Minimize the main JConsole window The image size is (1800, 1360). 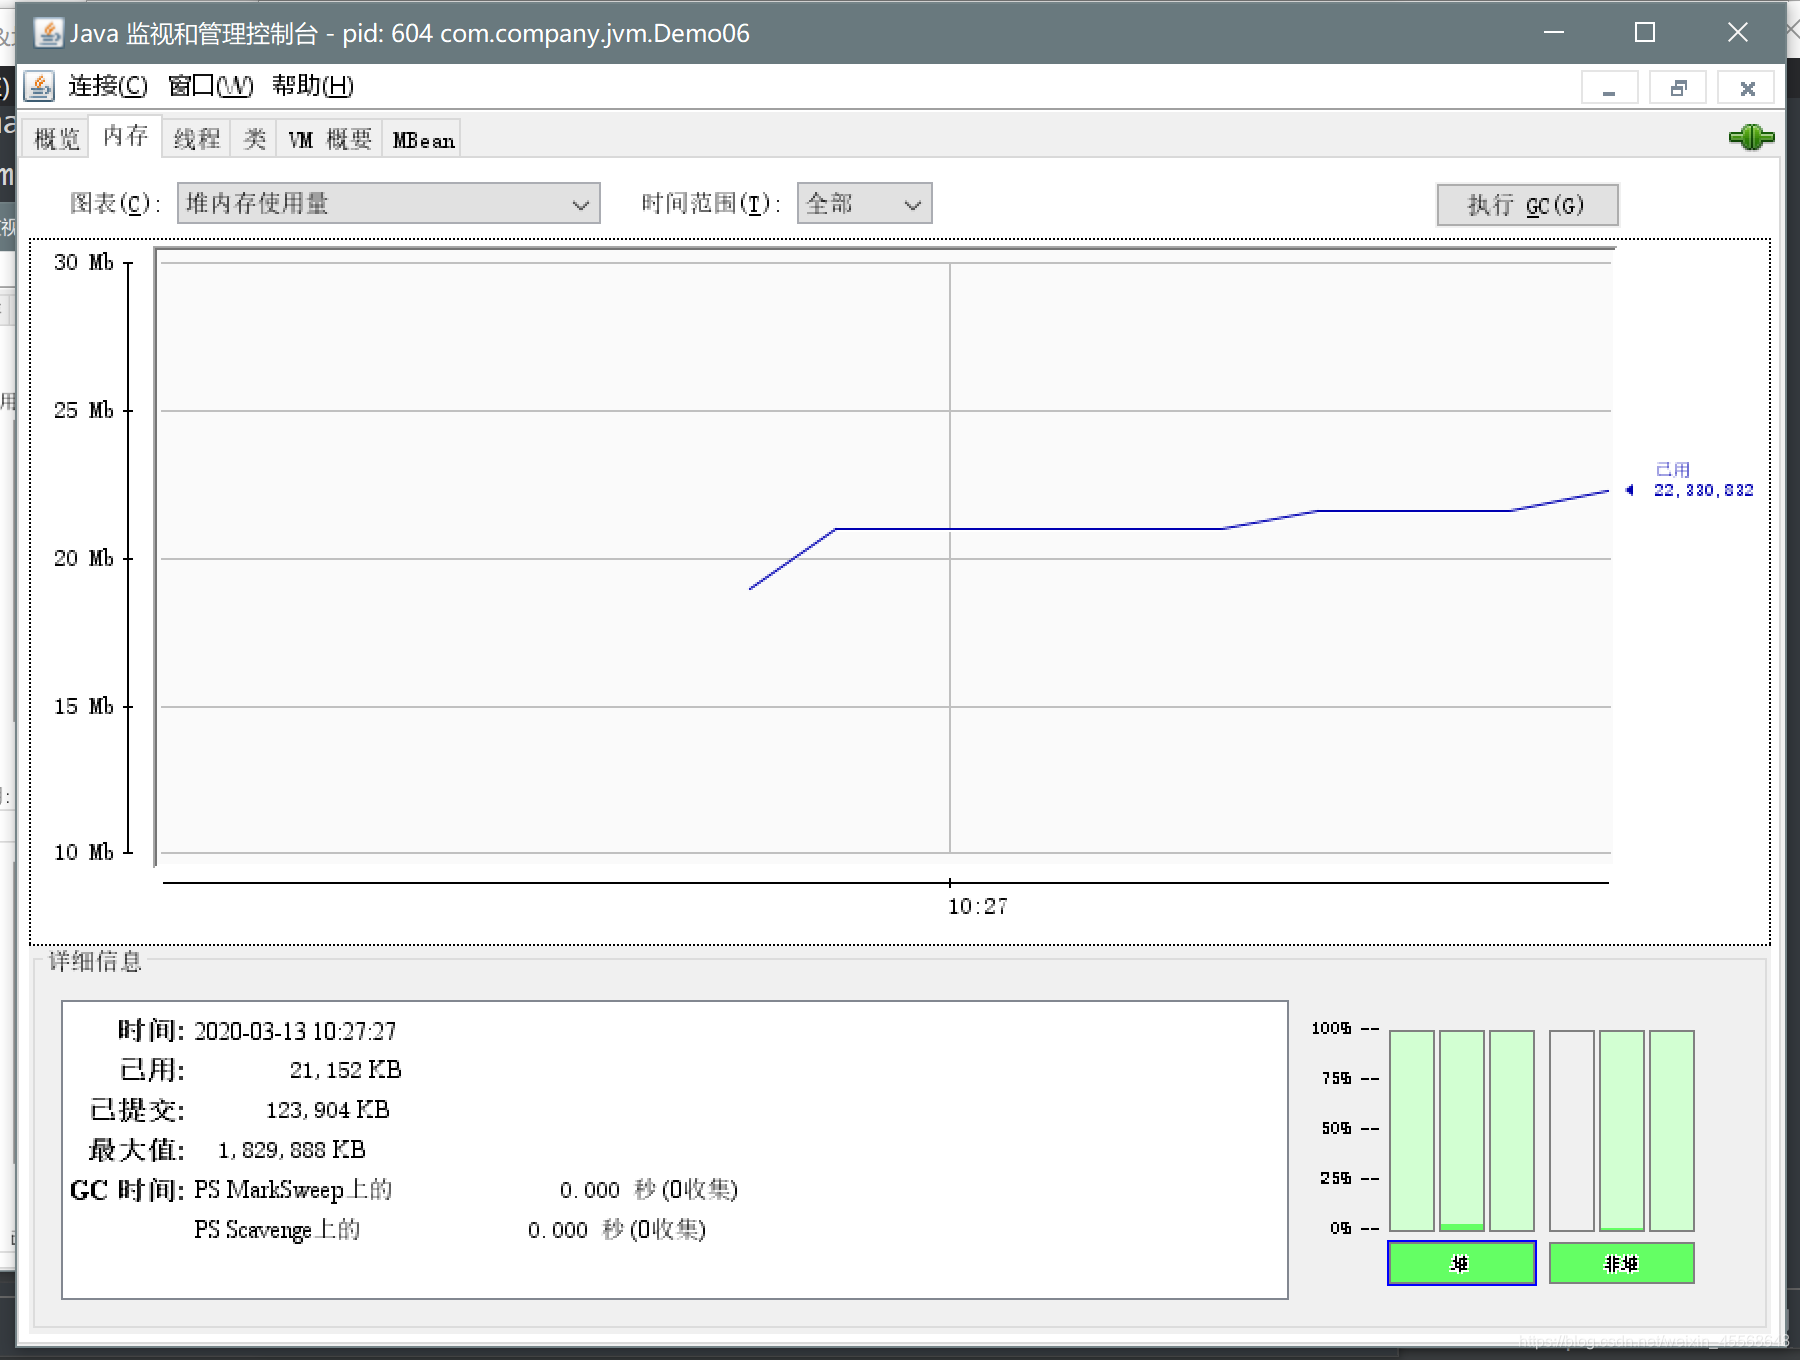click(x=1554, y=32)
